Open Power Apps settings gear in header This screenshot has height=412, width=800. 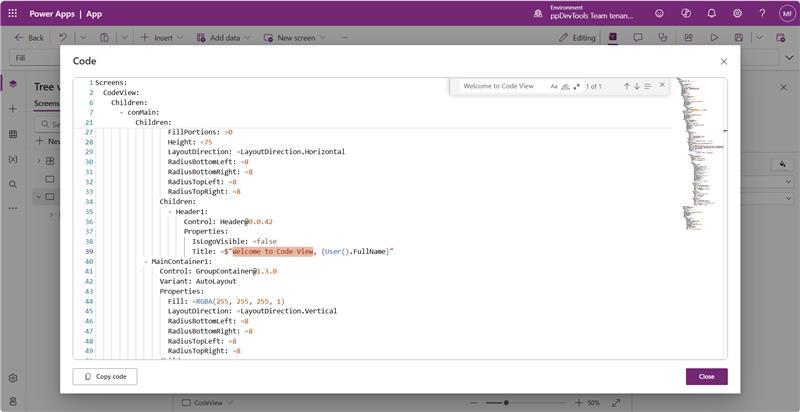coord(737,14)
